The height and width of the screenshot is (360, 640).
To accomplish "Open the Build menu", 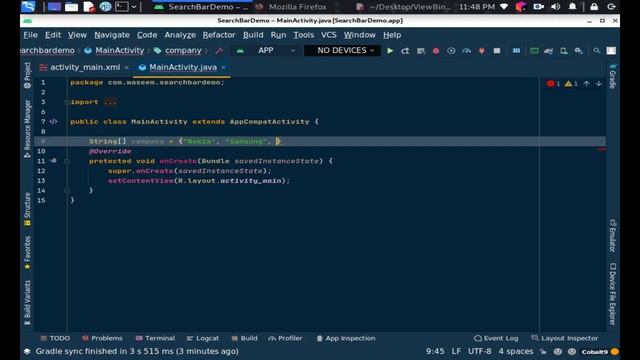I will [x=253, y=35].
